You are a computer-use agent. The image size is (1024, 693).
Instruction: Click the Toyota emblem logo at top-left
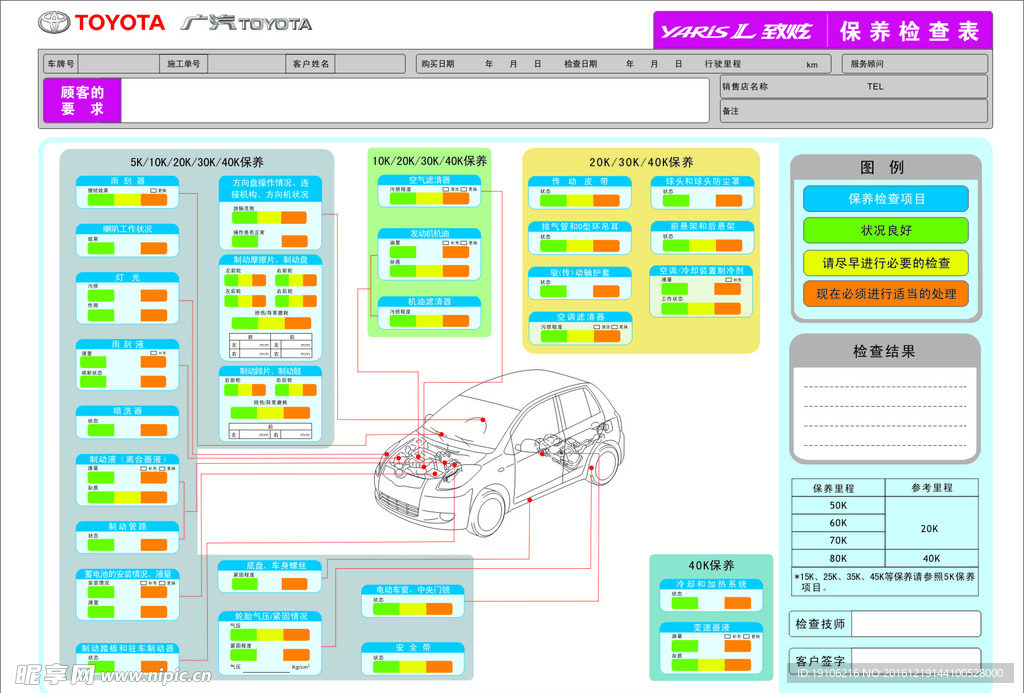coord(54,22)
